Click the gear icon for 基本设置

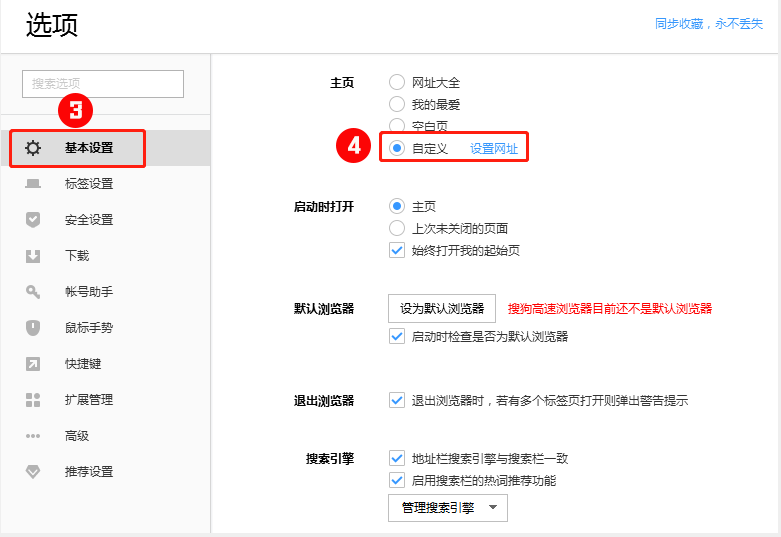(33, 148)
